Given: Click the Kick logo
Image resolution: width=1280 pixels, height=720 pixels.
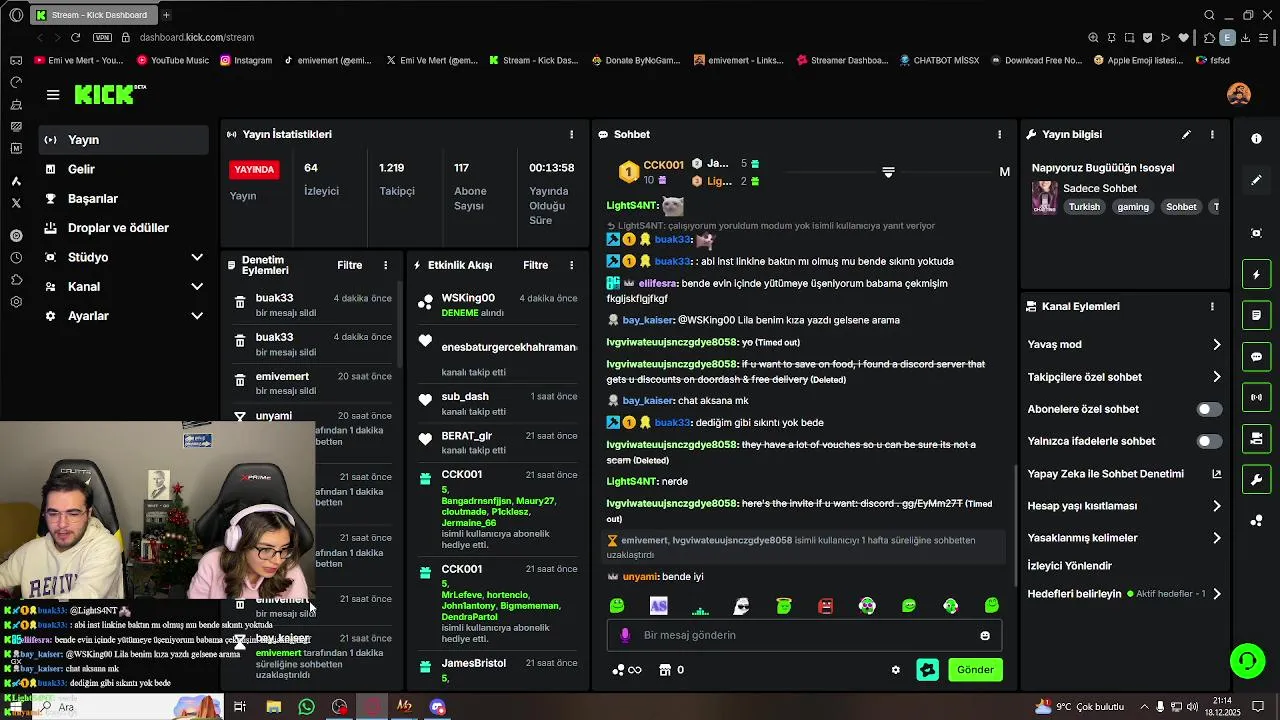Looking at the screenshot, I should (x=110, y=94).
